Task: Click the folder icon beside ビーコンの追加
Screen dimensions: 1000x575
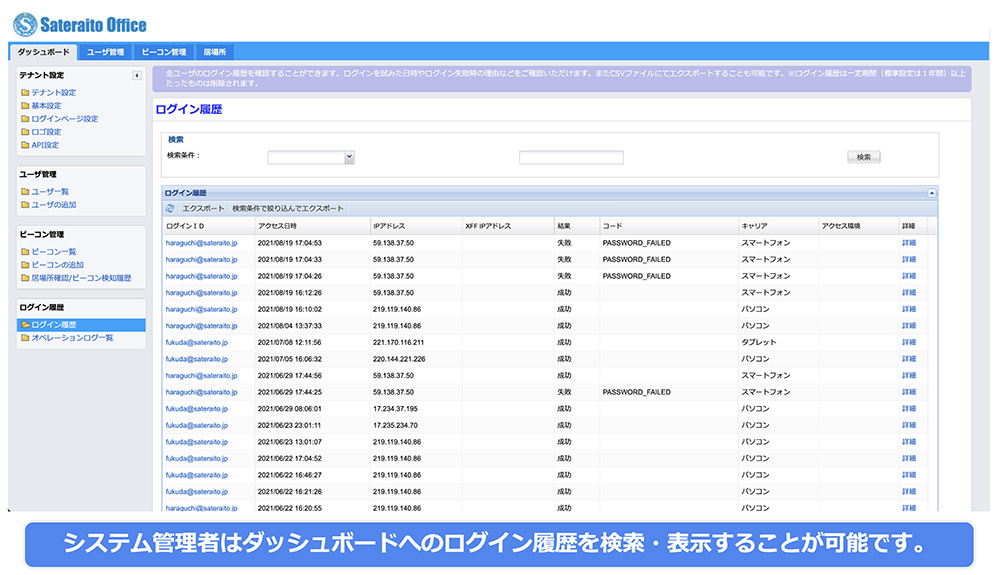Action: pos(25,265)
